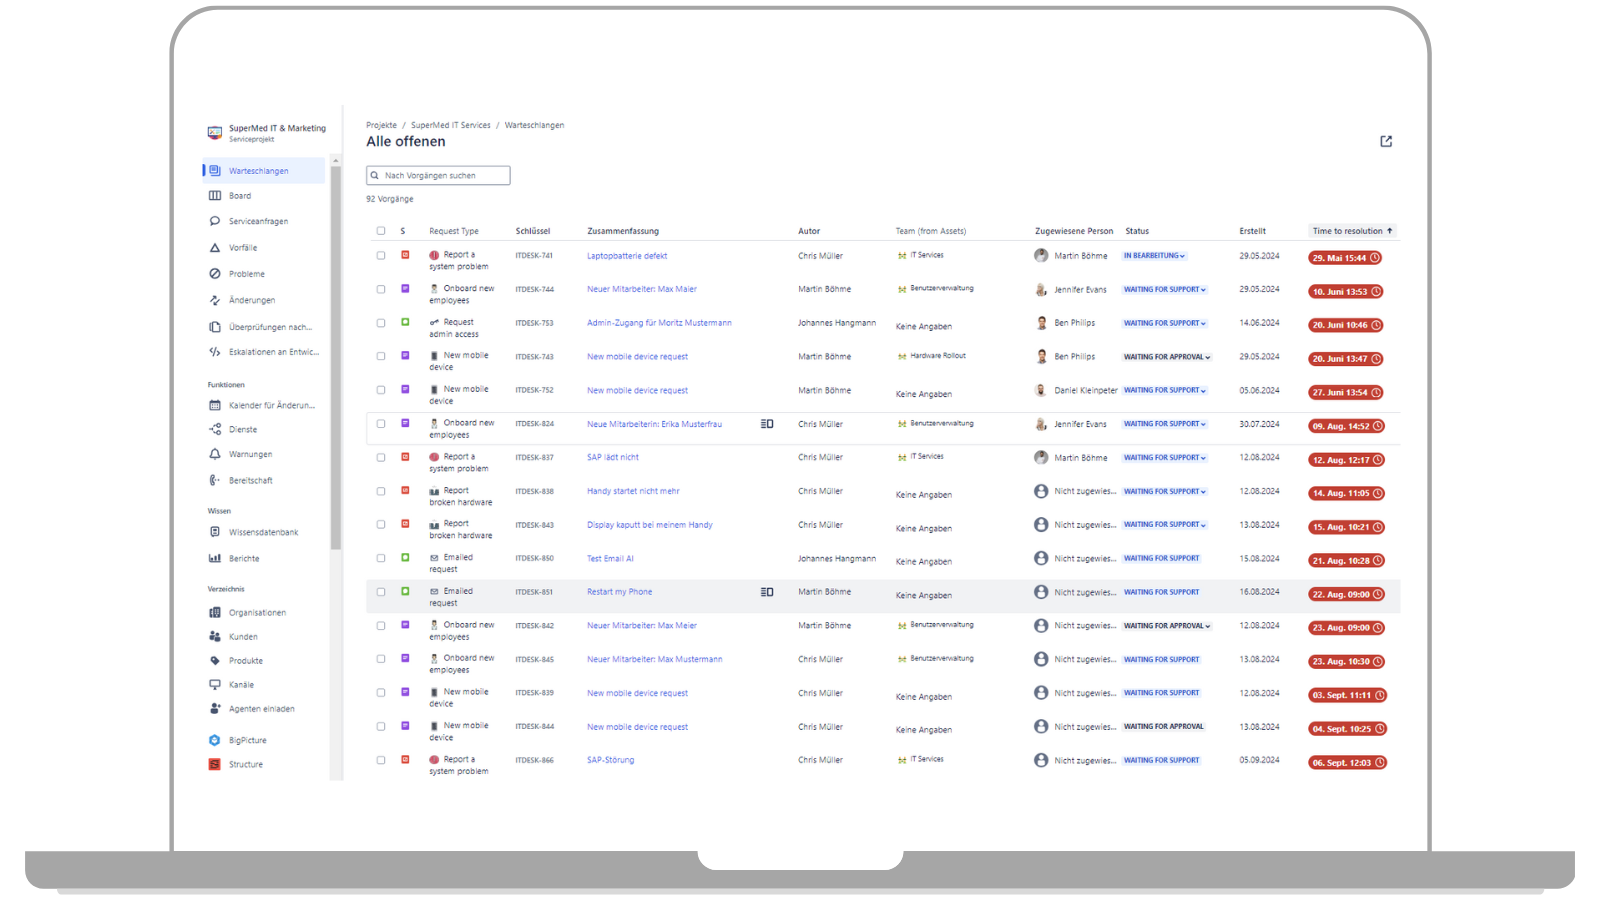Open the Warnungen bell icon

pyautogui.click(x=214, y=454)
